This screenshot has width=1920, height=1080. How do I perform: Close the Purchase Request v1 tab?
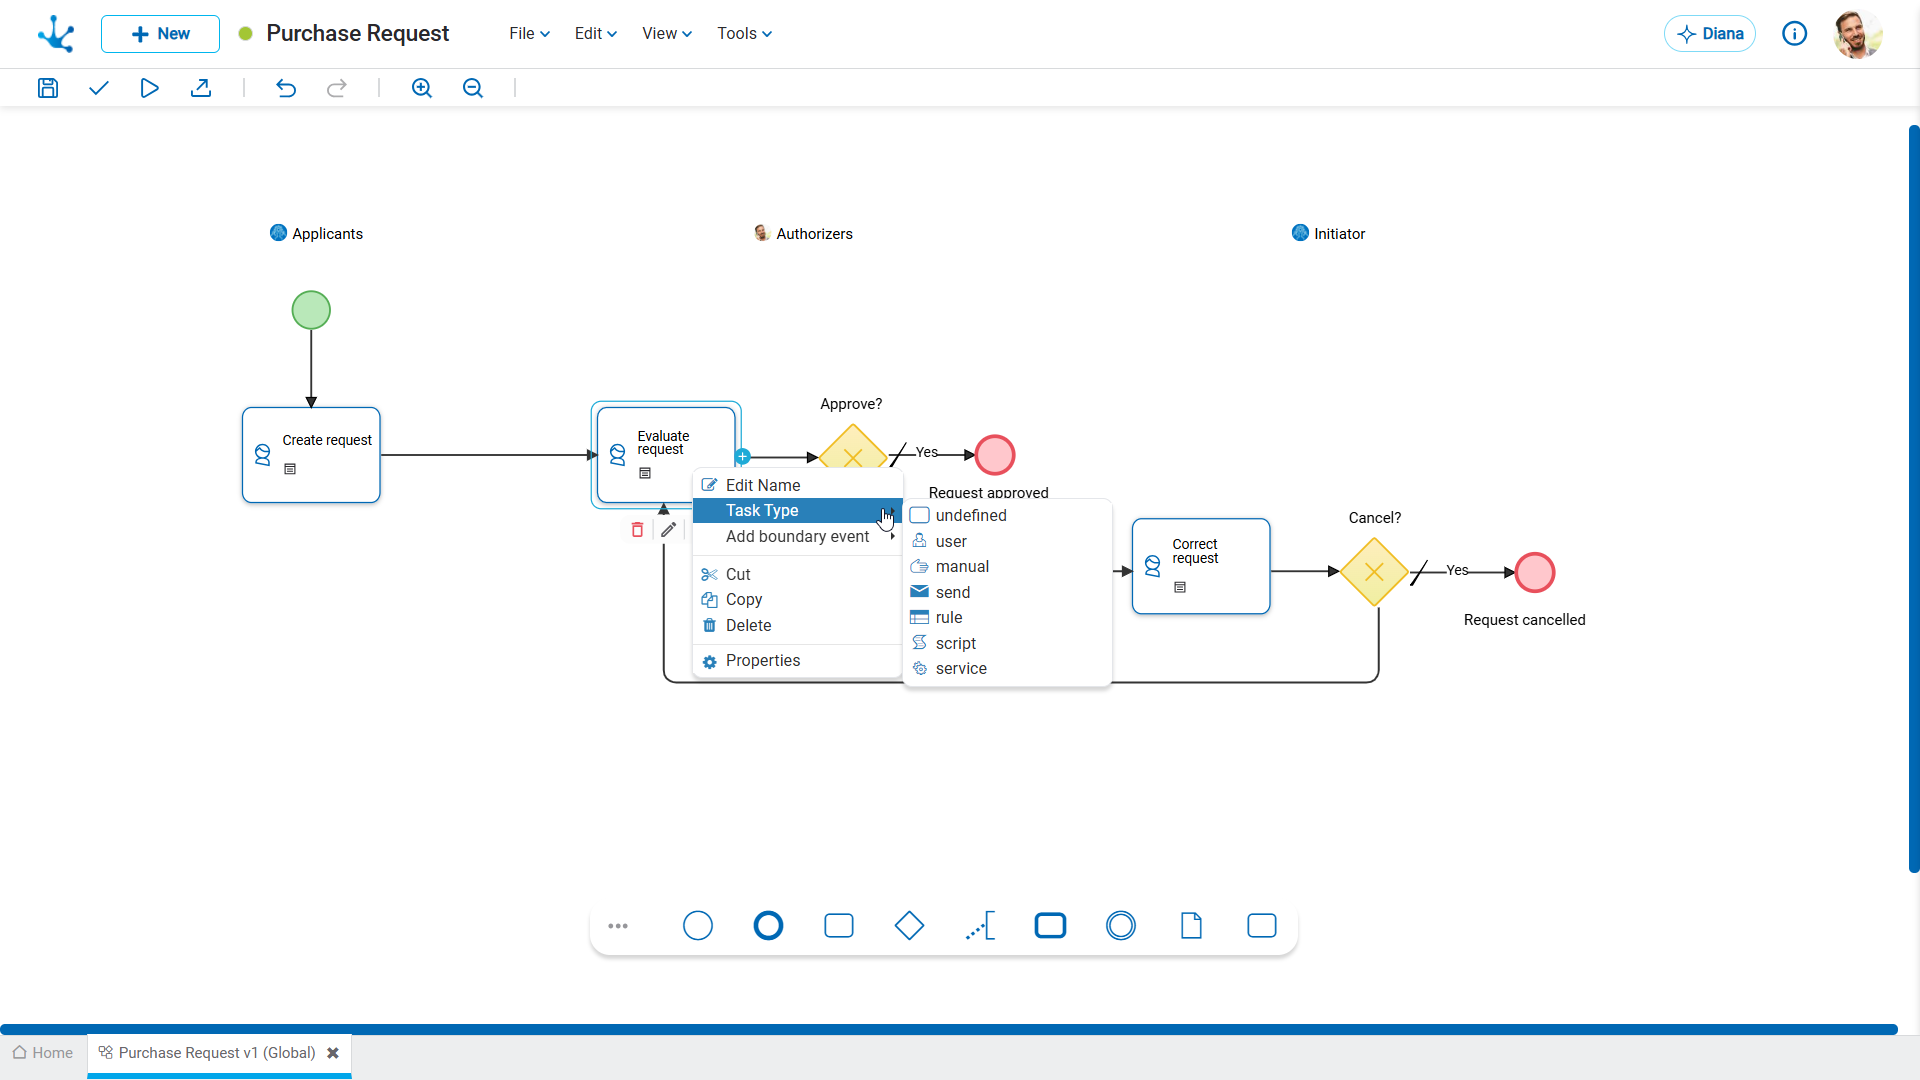pyautogui.click(x=333, y=1053)
